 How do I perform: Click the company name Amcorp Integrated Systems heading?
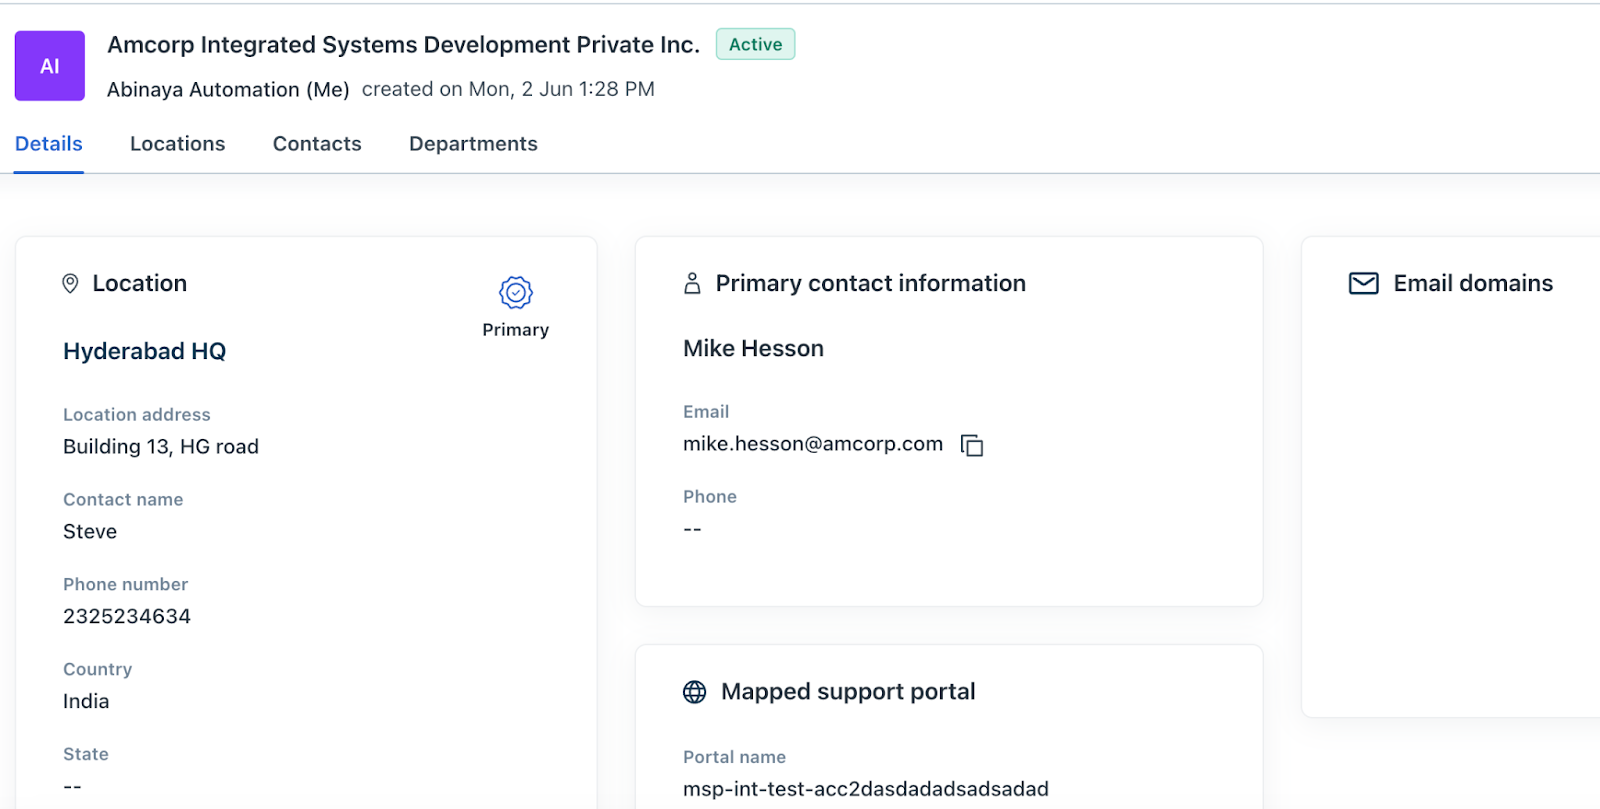point(403,45)
